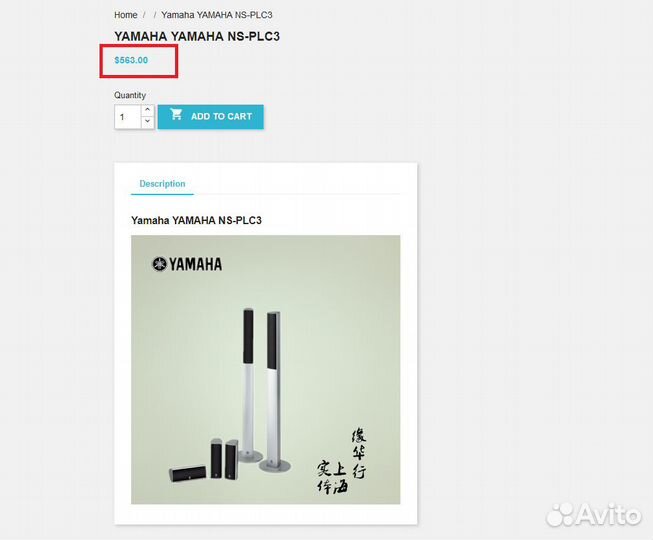Decrease quantity with the down arrow

(x=147, y=122)
